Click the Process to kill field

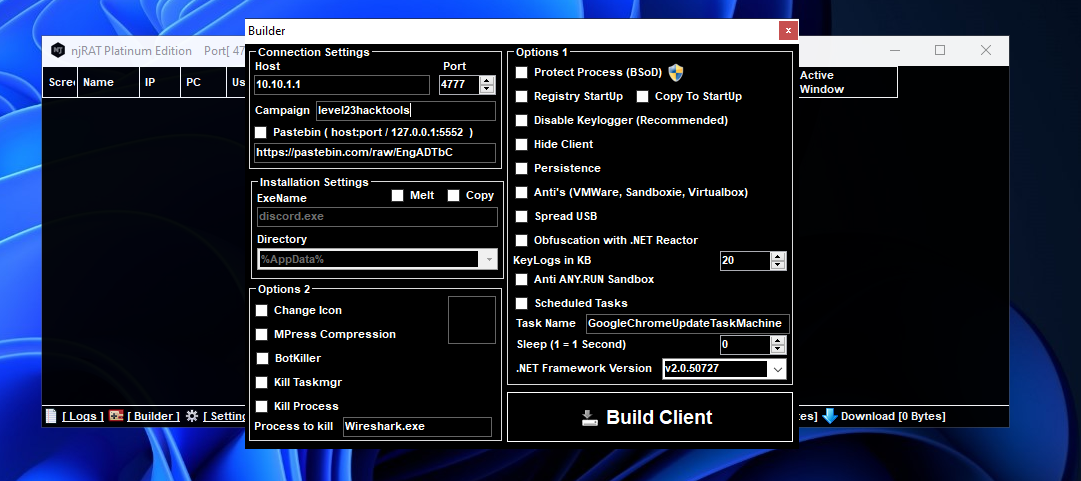coord(418,427)
